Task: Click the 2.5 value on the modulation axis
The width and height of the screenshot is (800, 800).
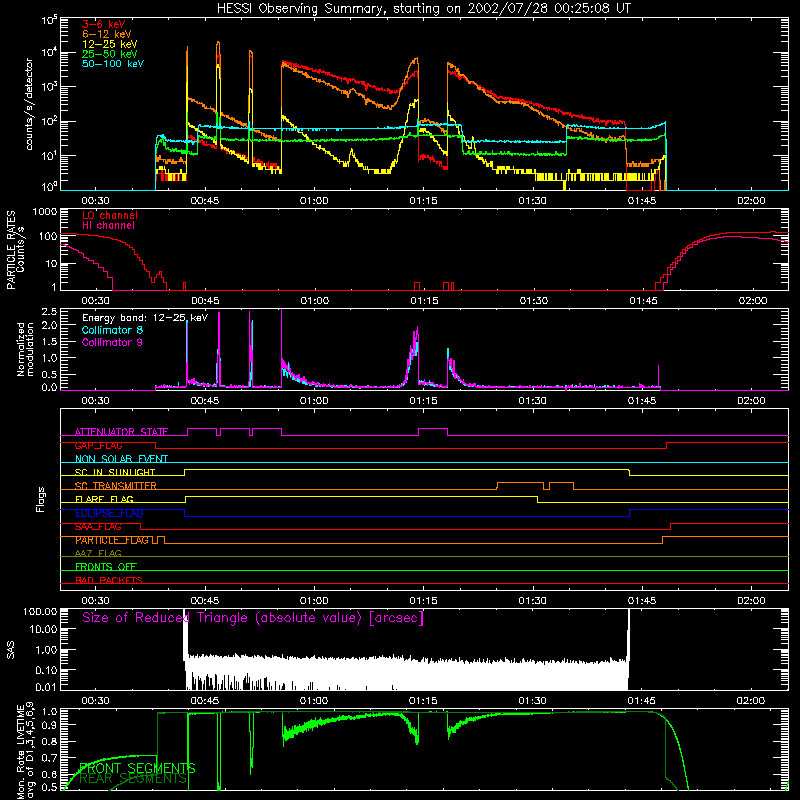Action: [49, 312]
